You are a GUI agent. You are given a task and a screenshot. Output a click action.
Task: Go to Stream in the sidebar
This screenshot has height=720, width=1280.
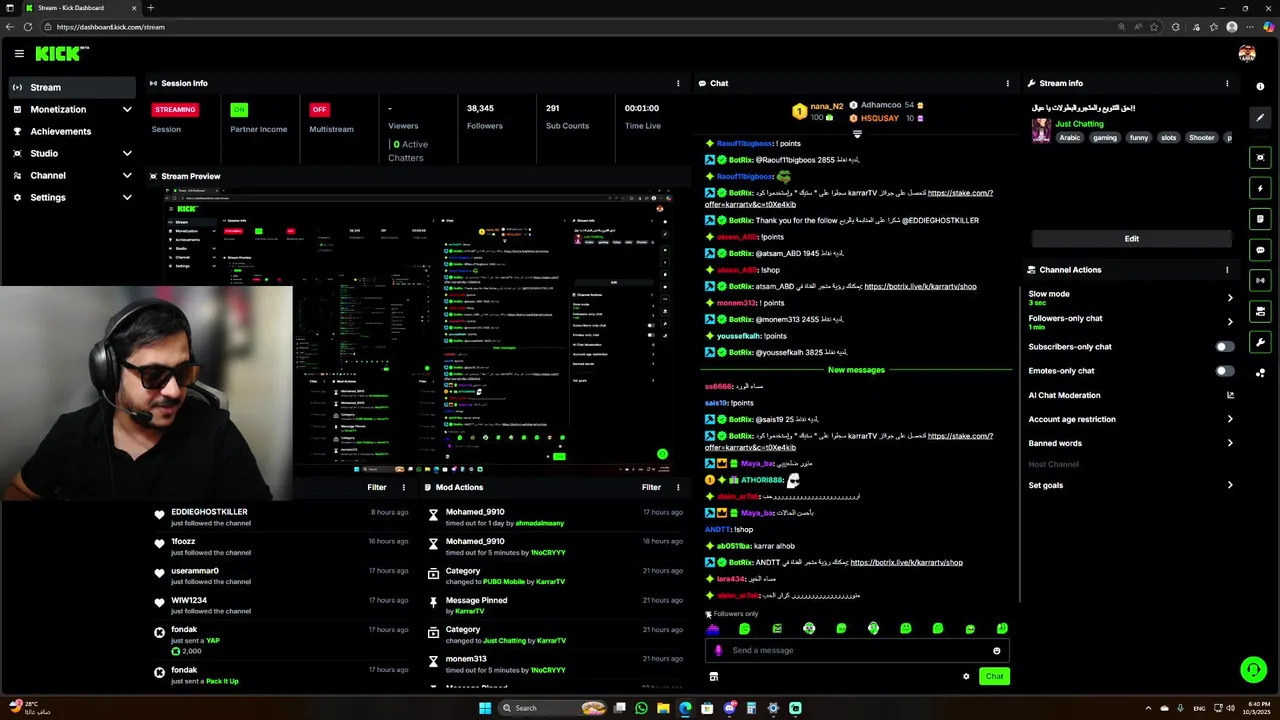72,87
